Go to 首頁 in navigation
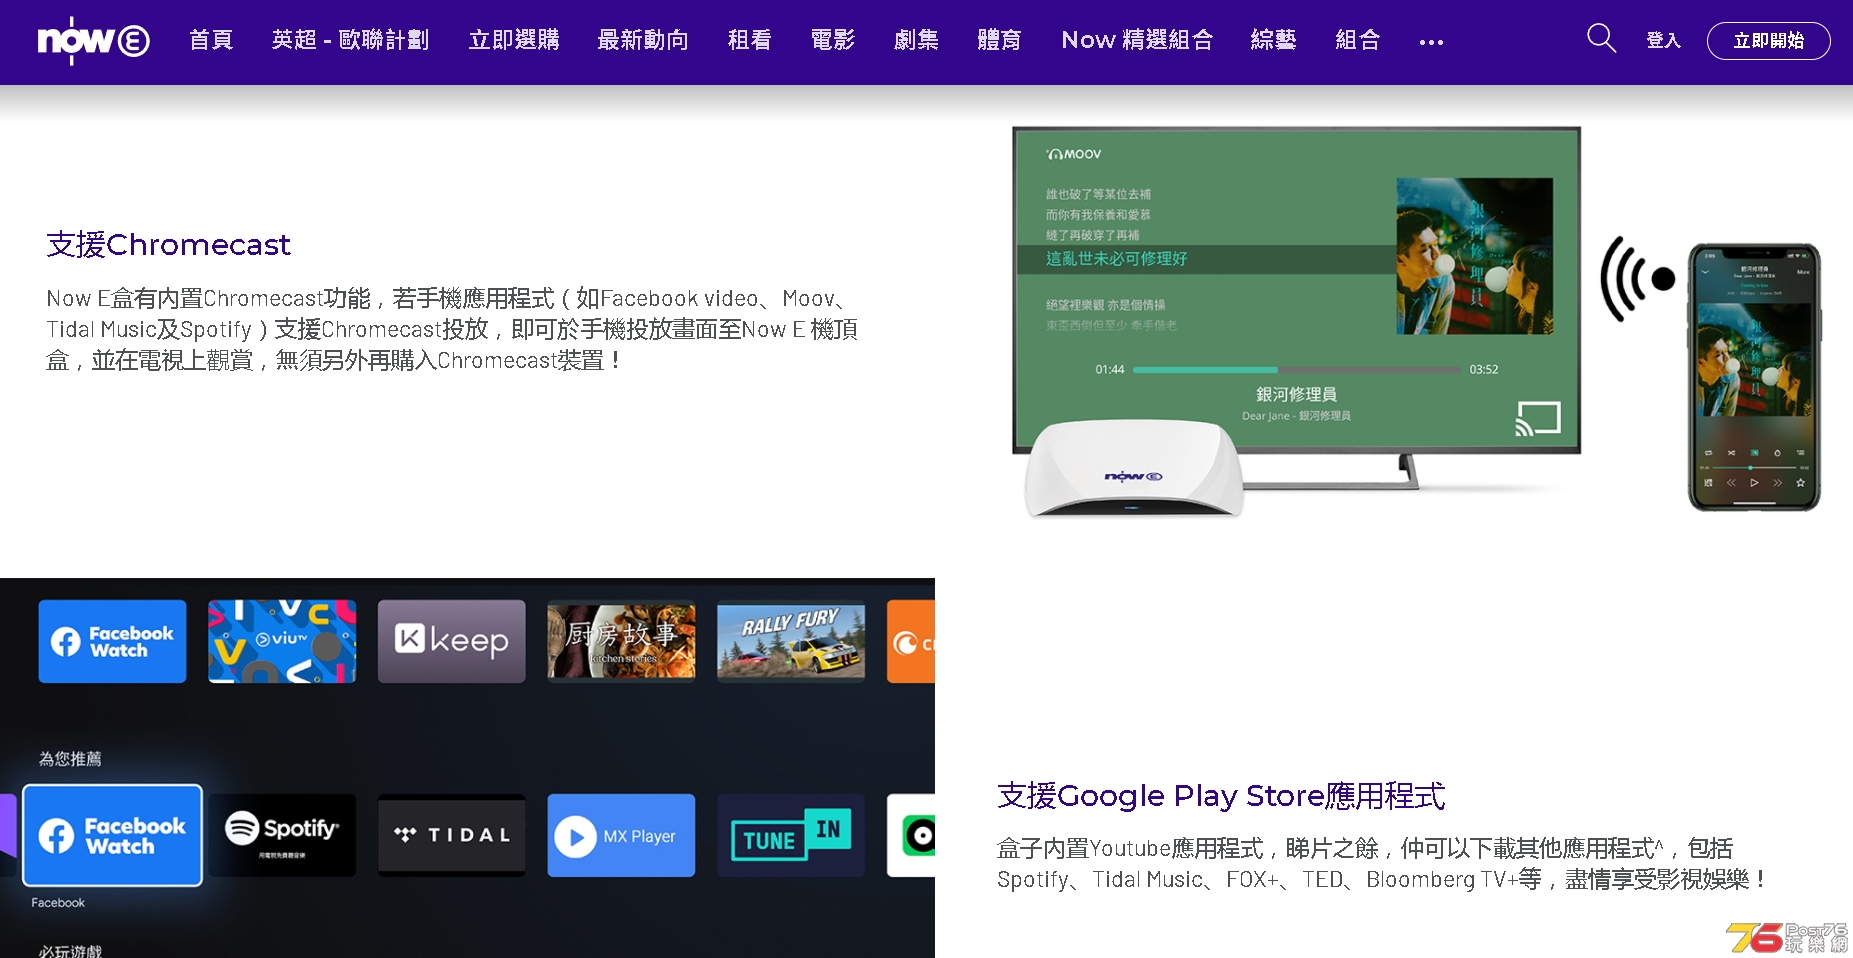 coord(211,40)
